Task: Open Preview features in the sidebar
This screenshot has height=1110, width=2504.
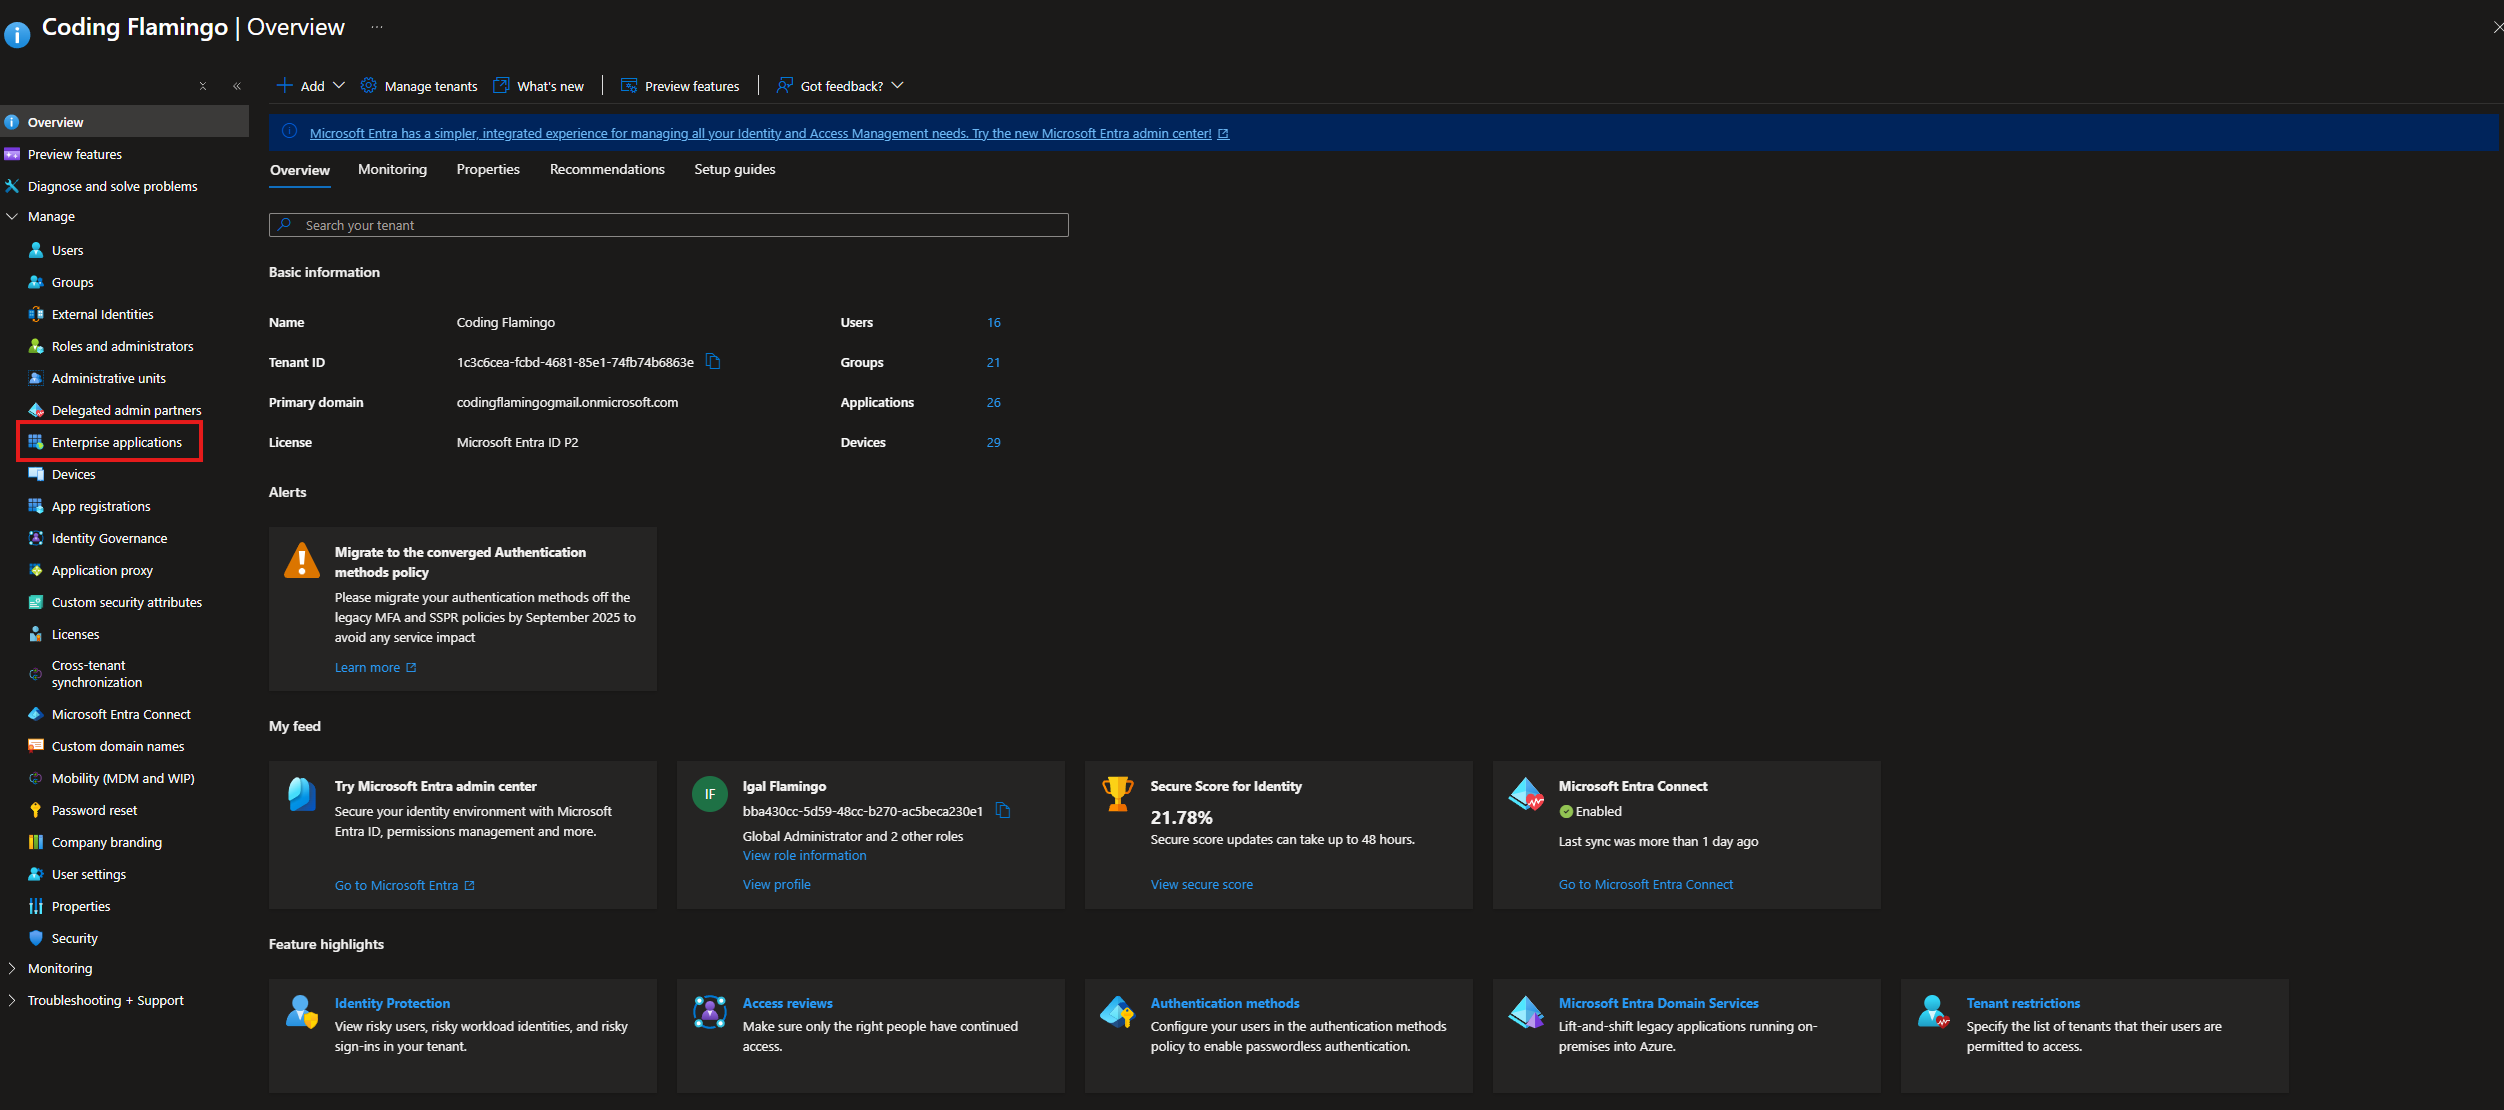Action: point(74,154)
